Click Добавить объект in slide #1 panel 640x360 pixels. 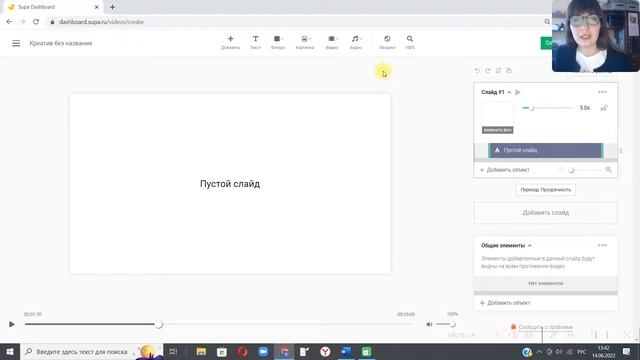(x=505, y=170)
